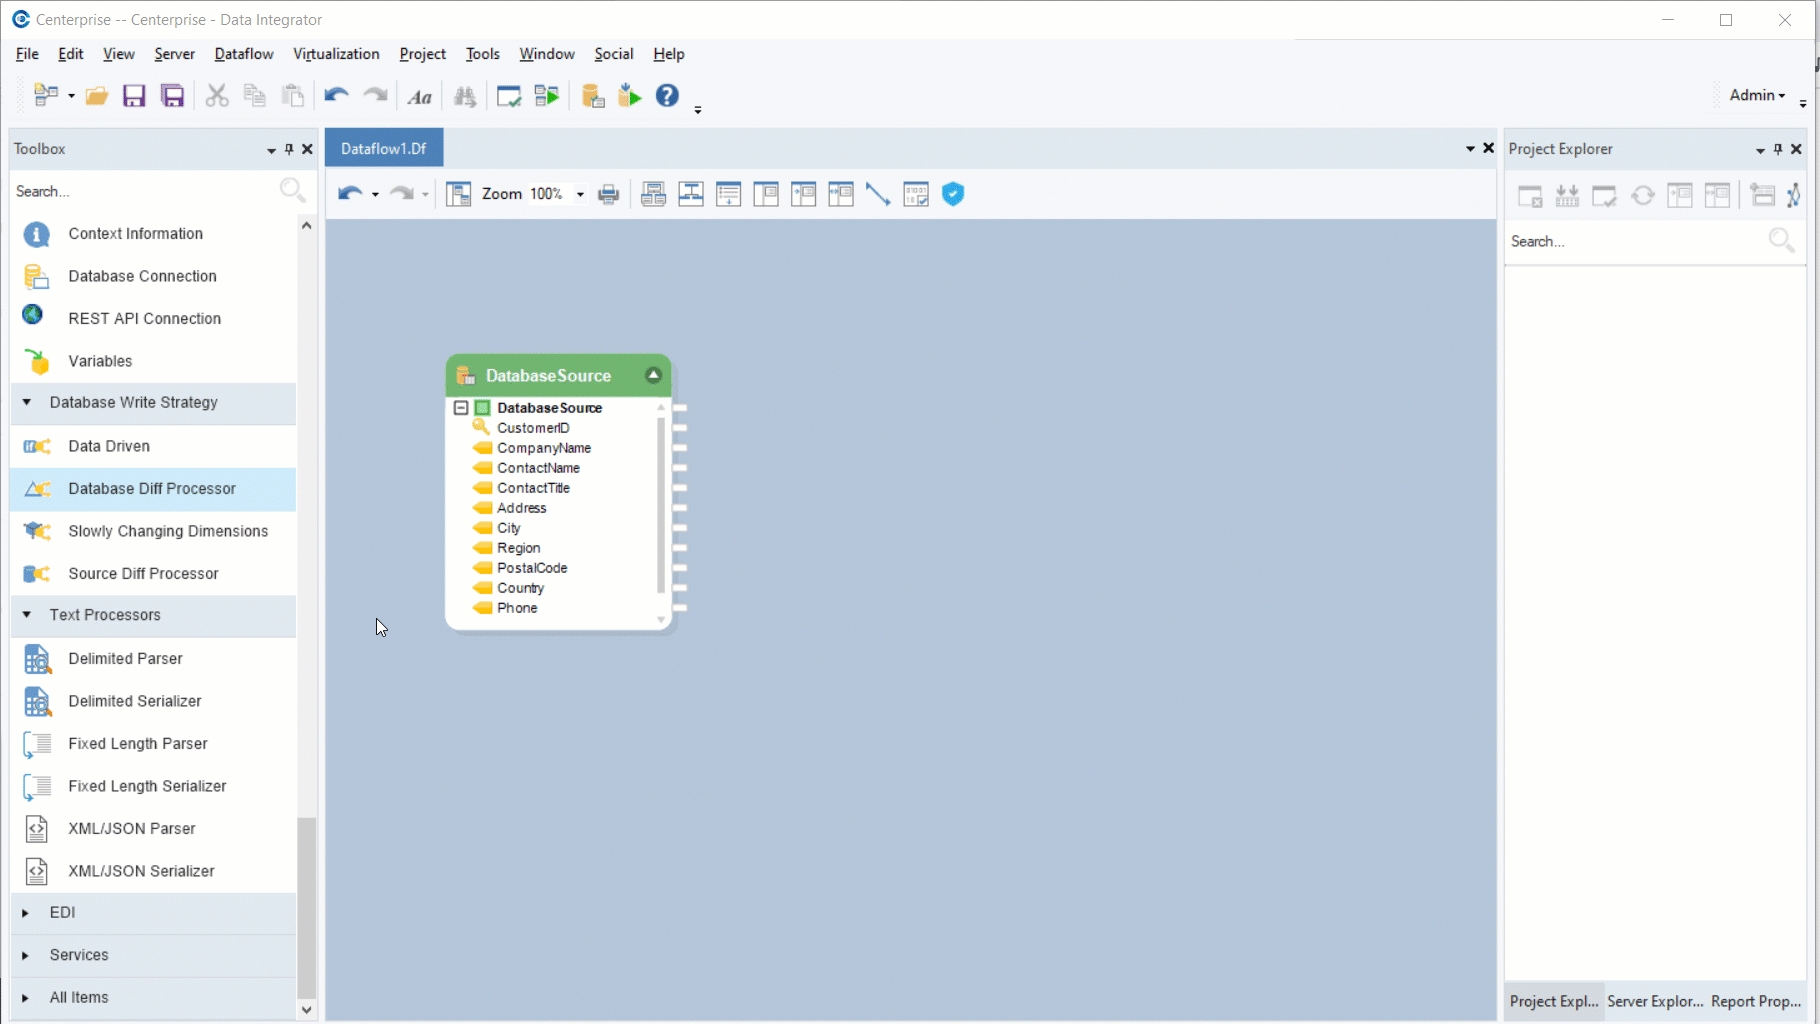This screenshot has width=1820, height=1024.
Task: Pin the Toolbox panel
Action: click(289, 149)
